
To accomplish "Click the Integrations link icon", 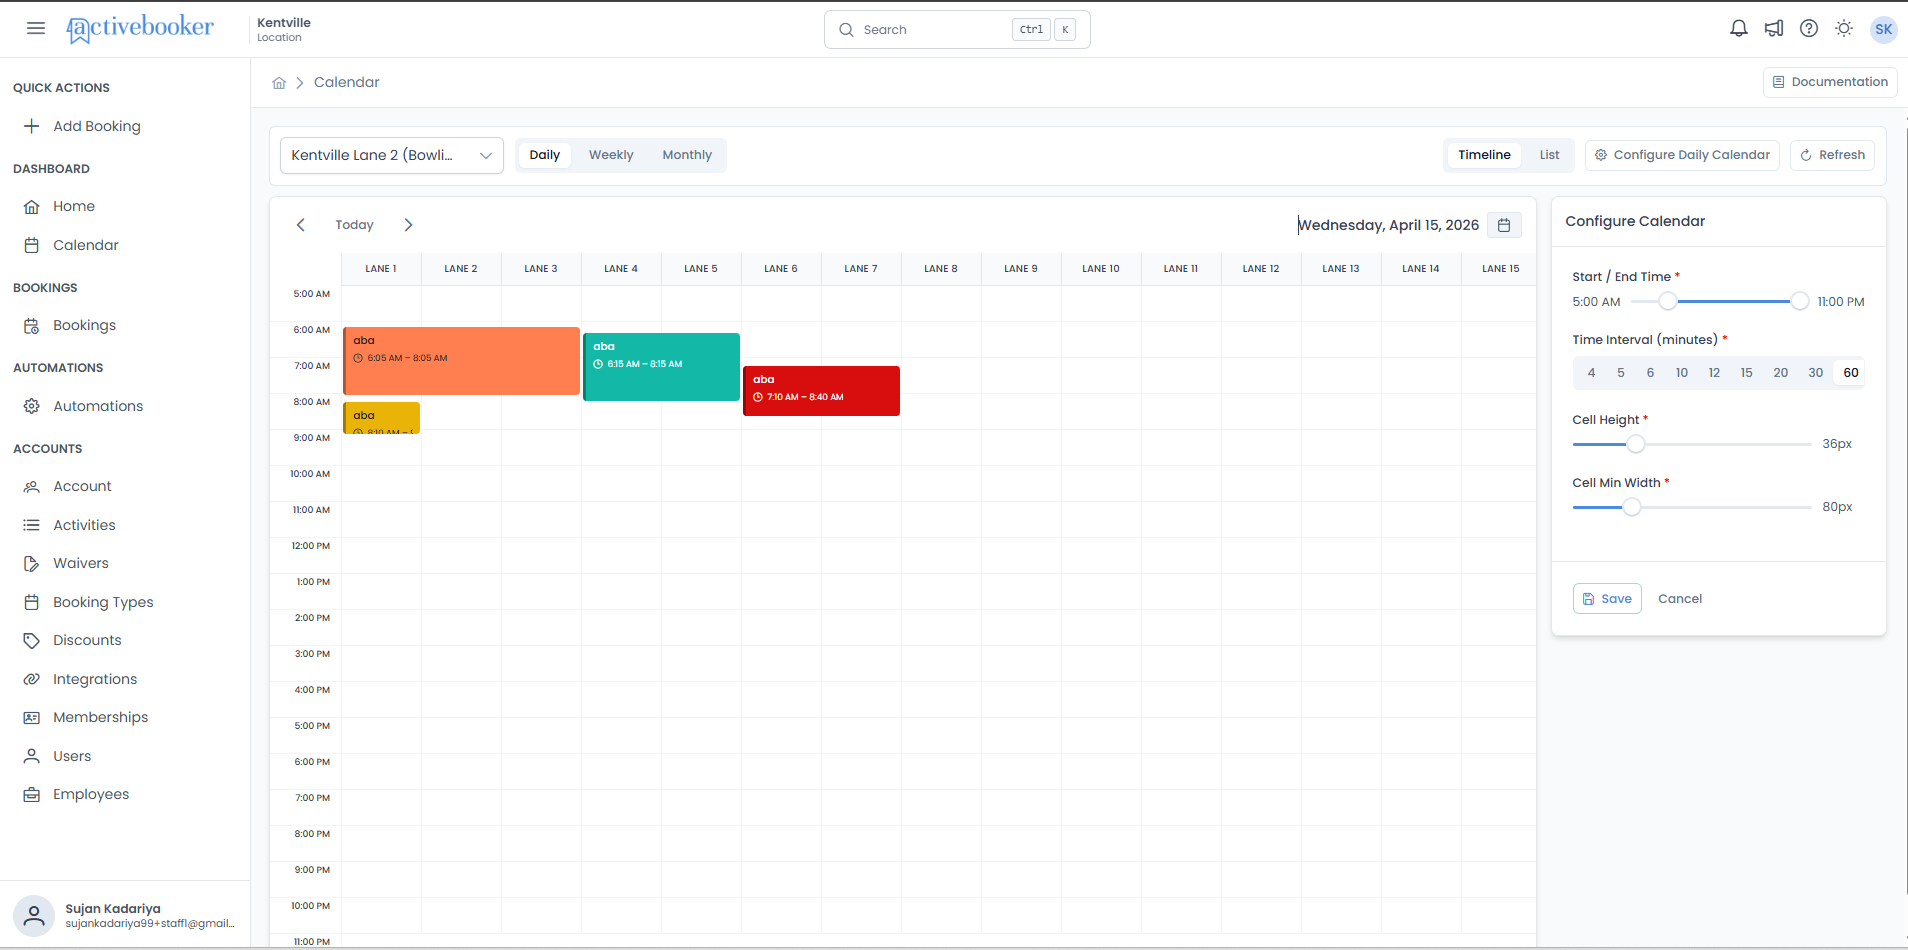I will tap(32, 679).
